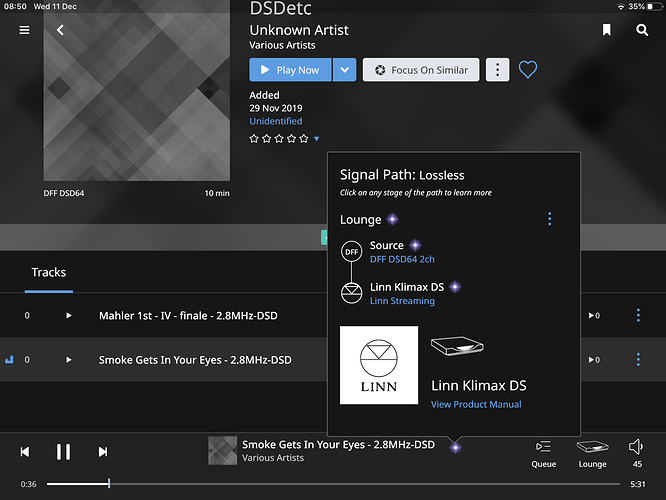Expand Play Now dropdown arrow
Viewport: 666px width, 500px height.
(x=344, y=70)
